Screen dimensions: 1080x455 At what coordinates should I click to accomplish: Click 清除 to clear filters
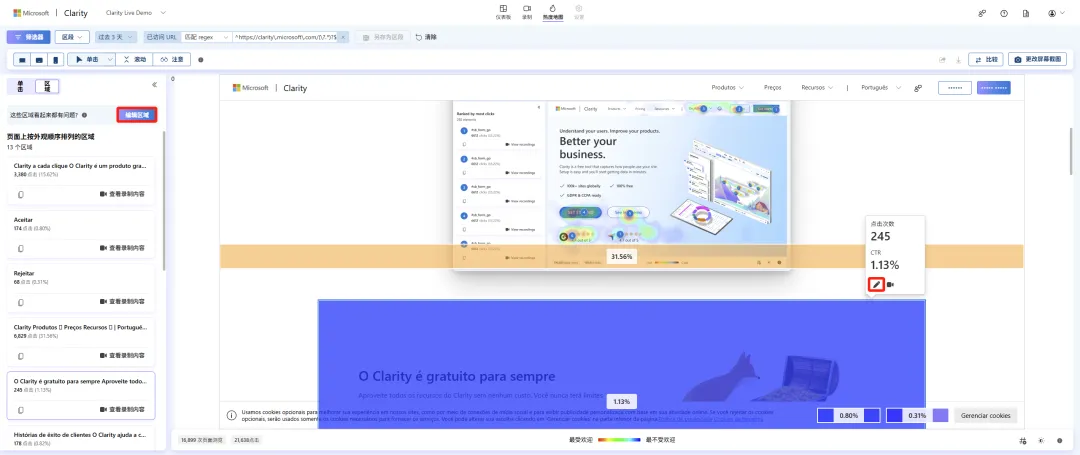click(426, 37)
